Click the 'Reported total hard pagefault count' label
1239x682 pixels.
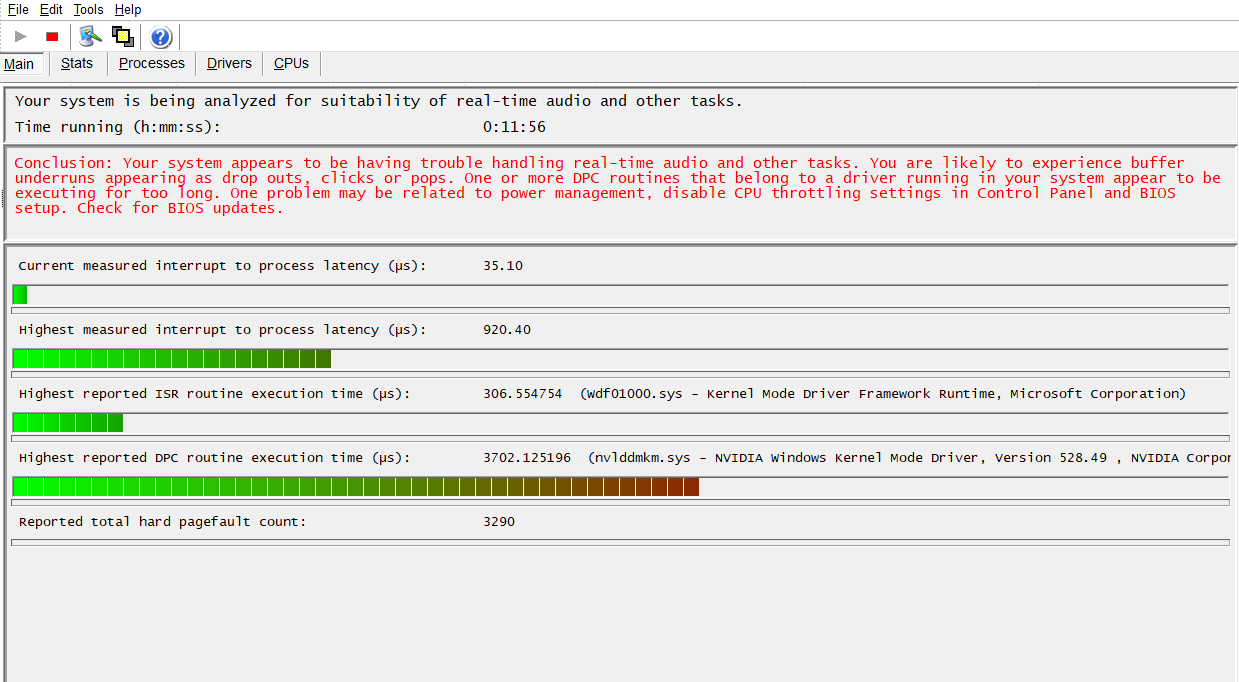pyautogui.click(x=162, y=522)
